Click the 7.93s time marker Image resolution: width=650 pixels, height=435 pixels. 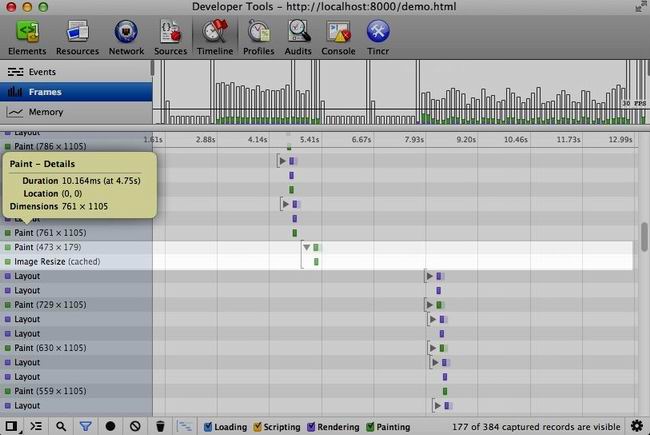(x=414, y=140)
